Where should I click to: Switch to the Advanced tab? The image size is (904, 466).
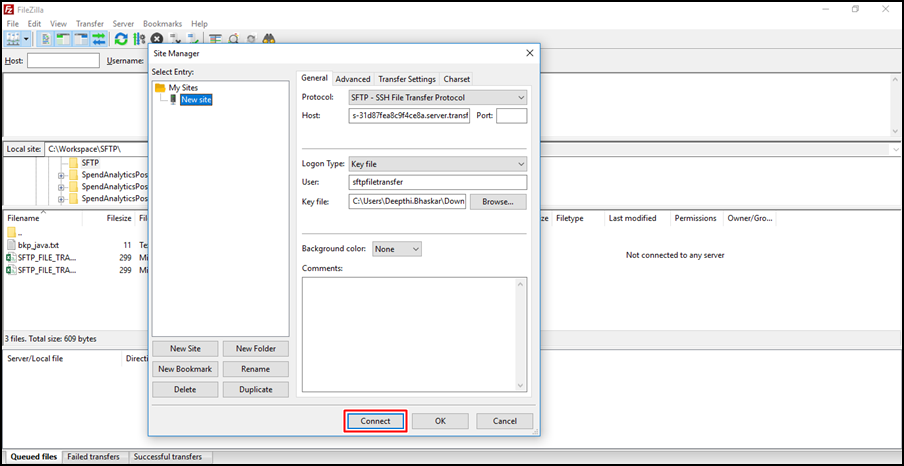tap(353, 79)
